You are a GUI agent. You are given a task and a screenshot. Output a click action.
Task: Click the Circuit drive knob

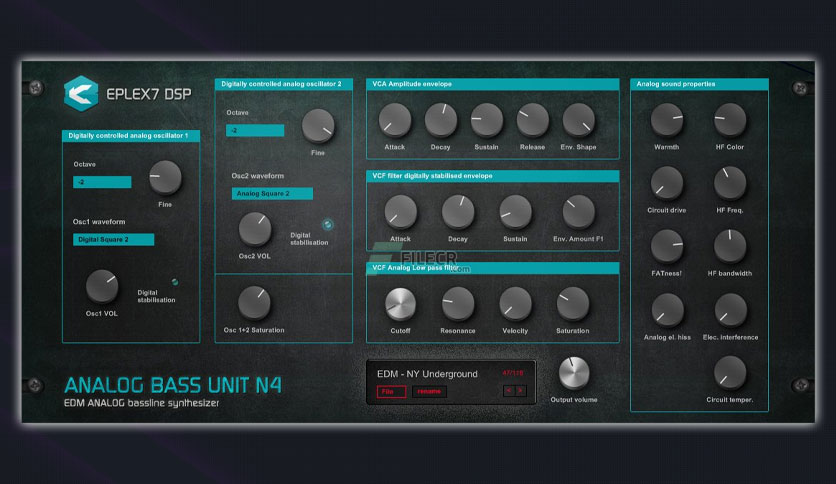[666, 183]
